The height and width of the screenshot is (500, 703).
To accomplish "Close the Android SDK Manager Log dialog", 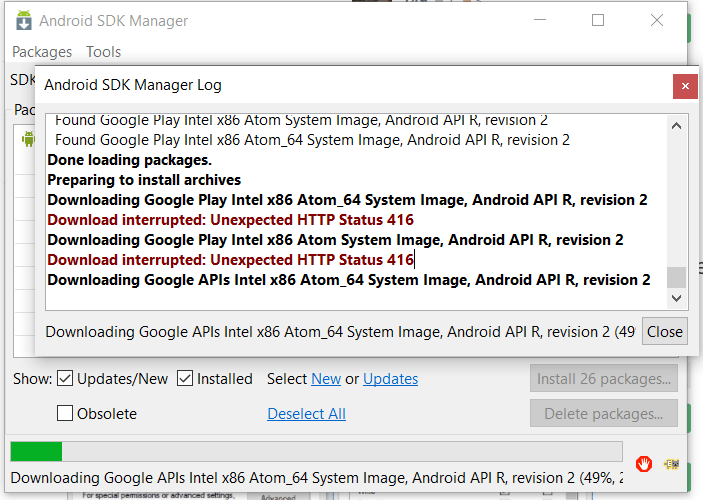I will (685, 86).
